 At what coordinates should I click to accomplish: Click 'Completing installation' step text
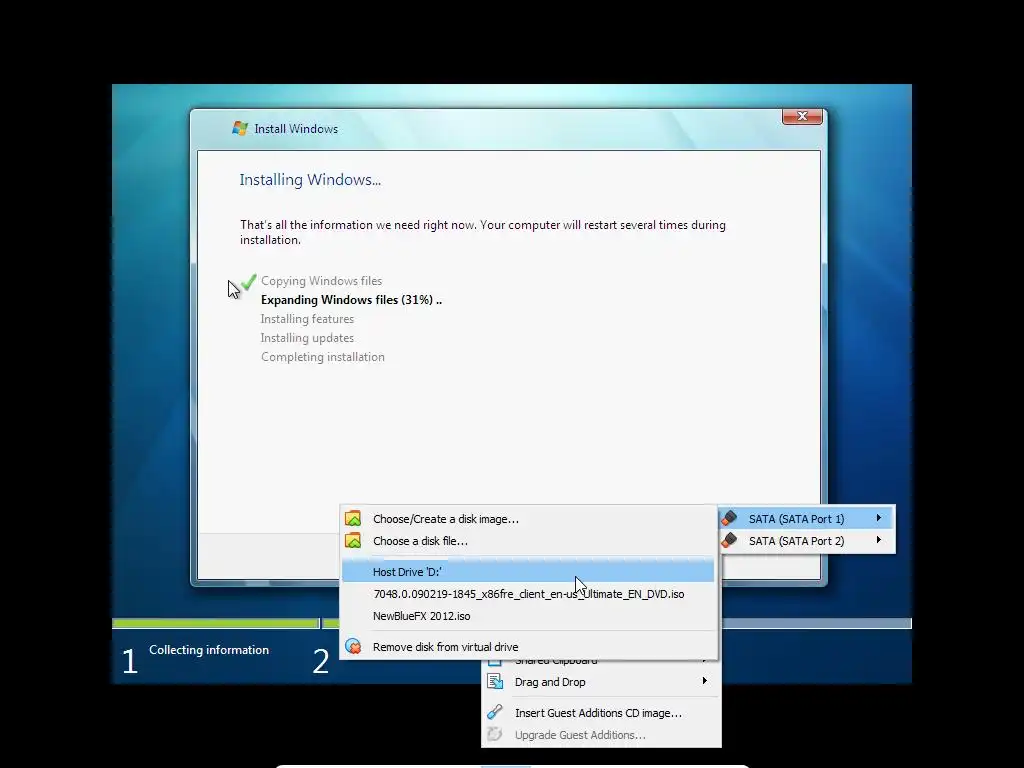point(323,357)
